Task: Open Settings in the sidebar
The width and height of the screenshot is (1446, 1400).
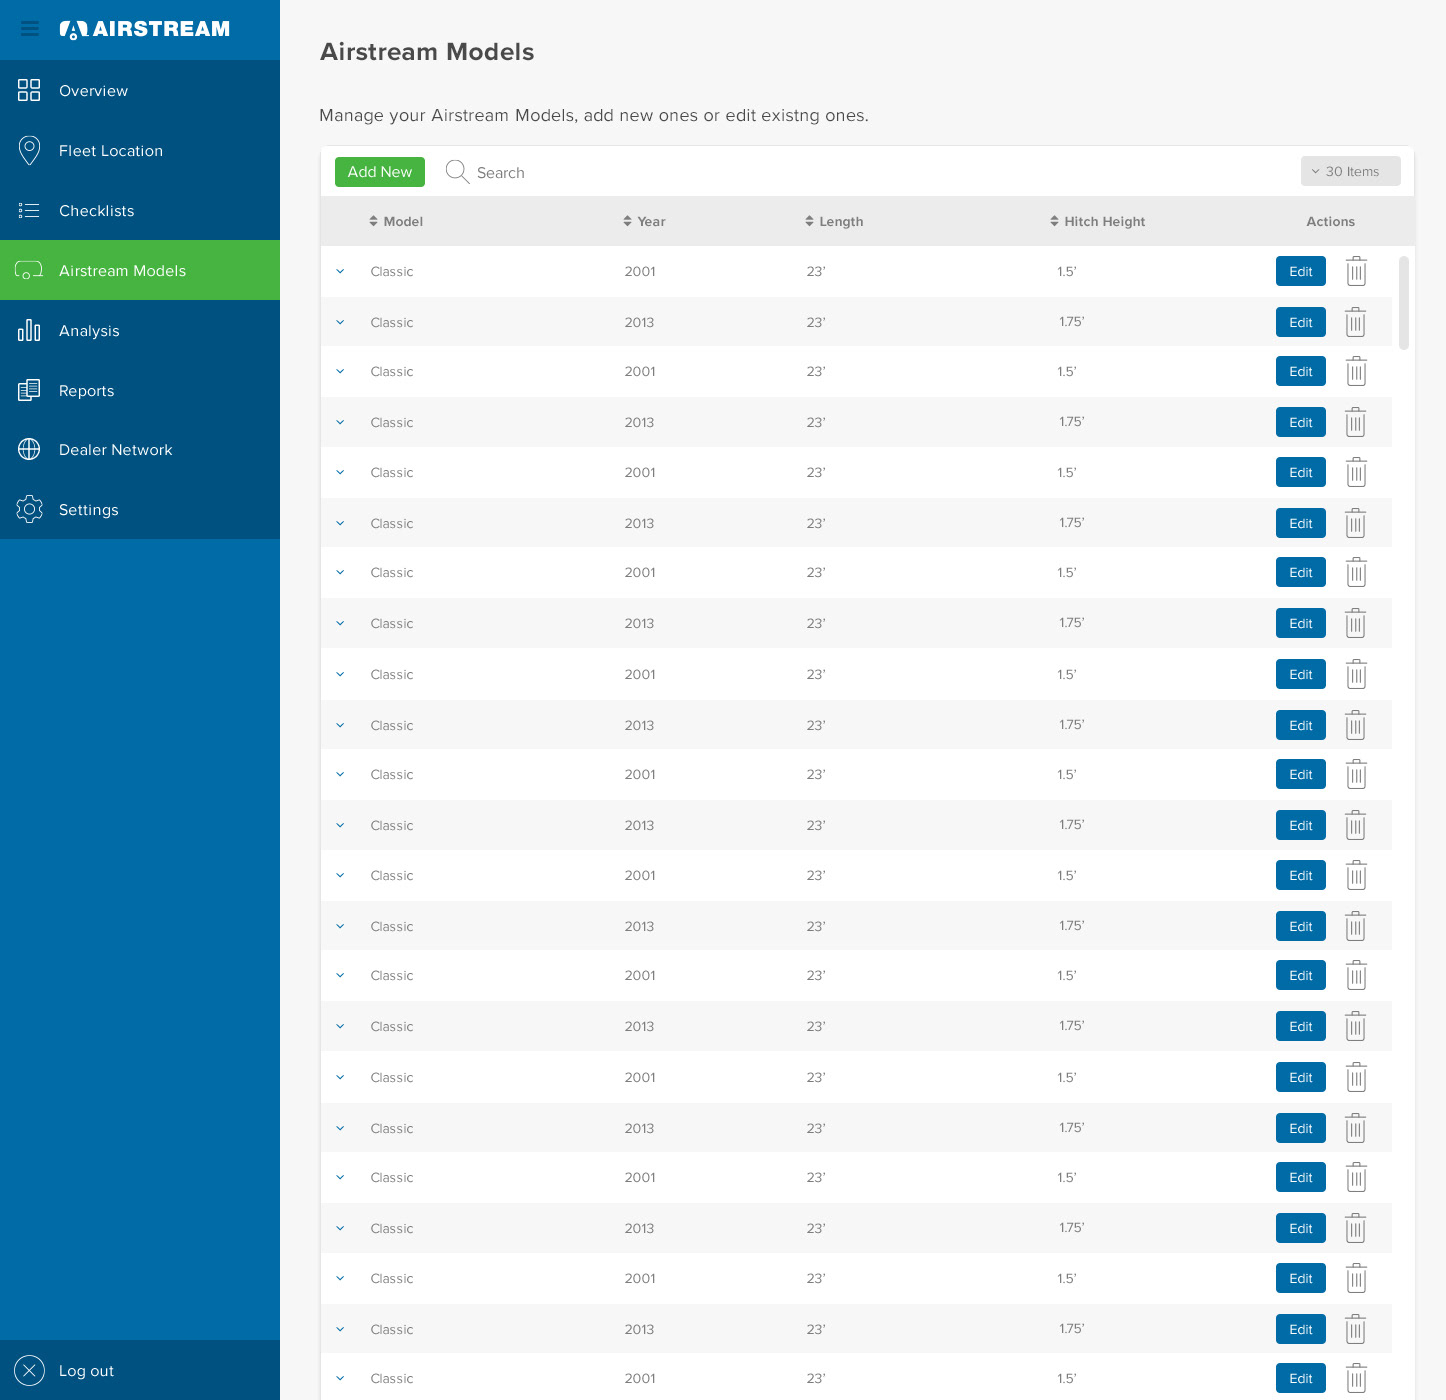Action: (140, 510)
